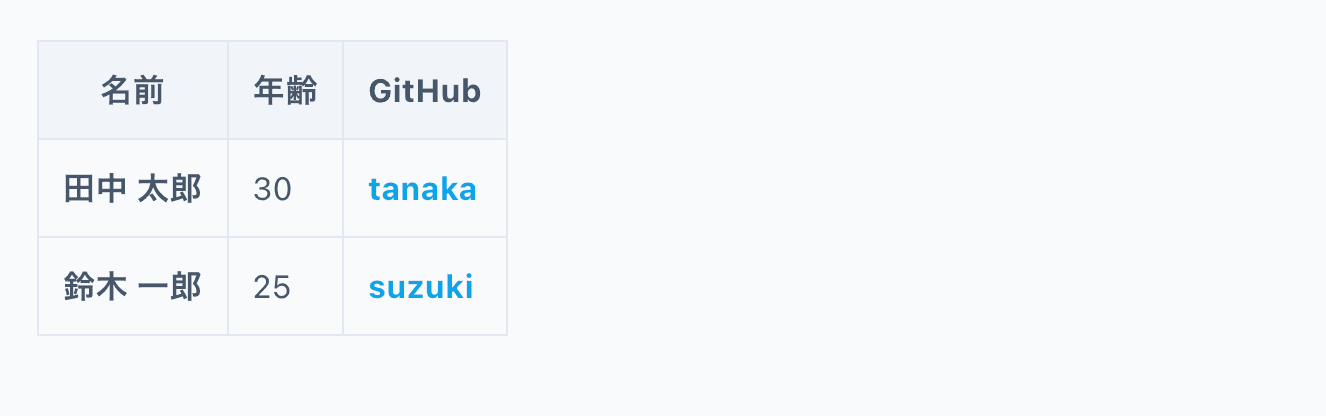
Task: Click the given name 一郎
Action: pos(169,287)
